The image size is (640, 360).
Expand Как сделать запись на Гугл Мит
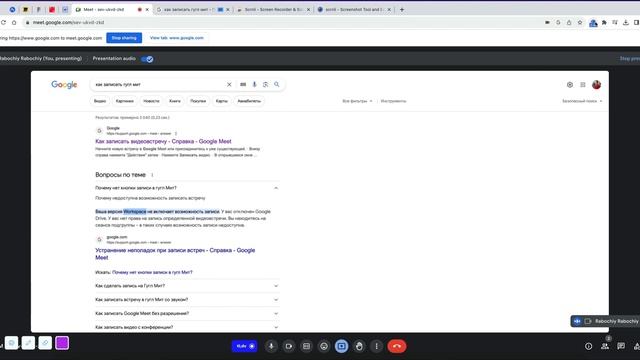click(x=187, y=286)
